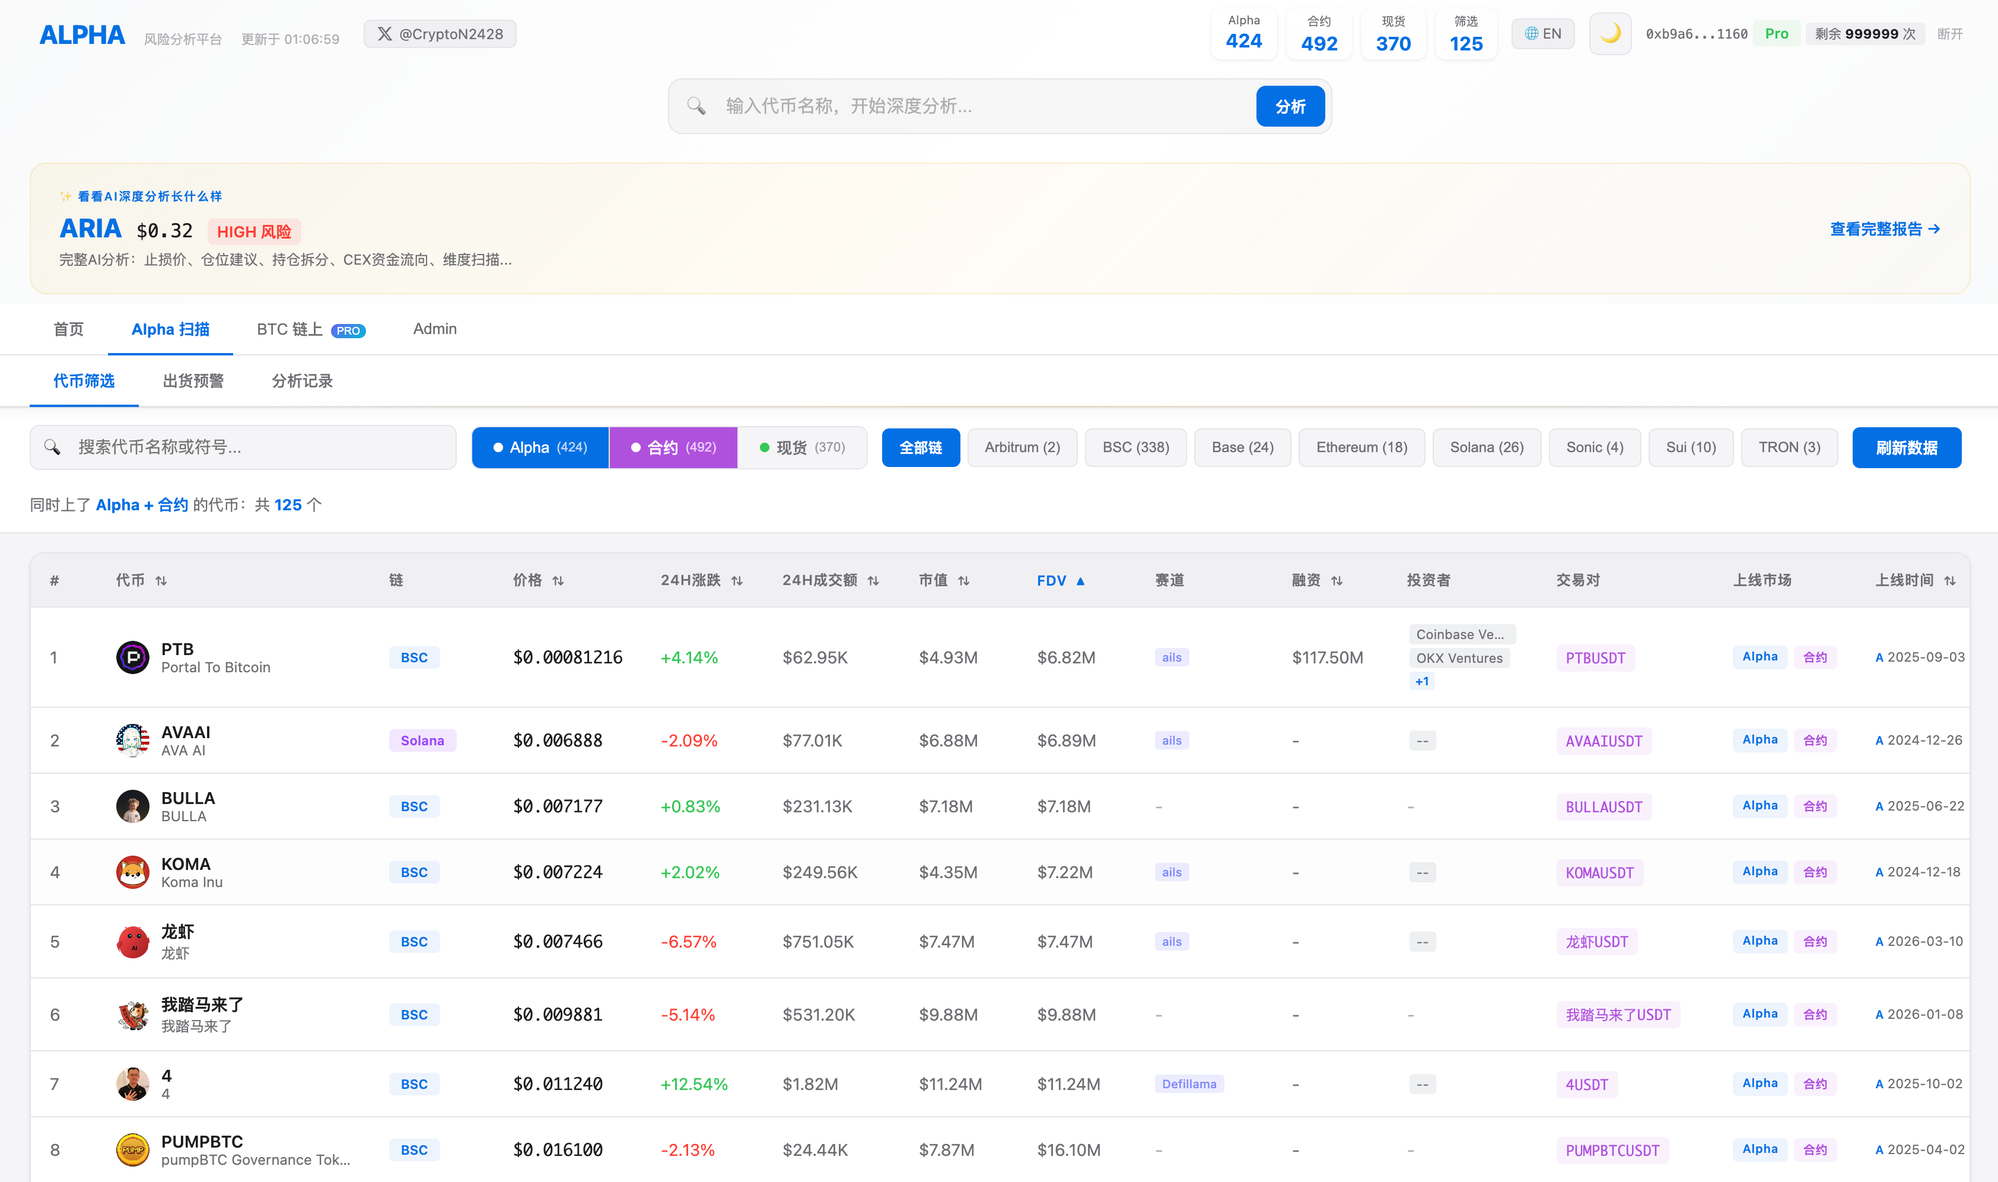Screen dimensions: 1998x1182
Task: Open PTBUSDT trading pair
Action: (x=1595, y=658)
